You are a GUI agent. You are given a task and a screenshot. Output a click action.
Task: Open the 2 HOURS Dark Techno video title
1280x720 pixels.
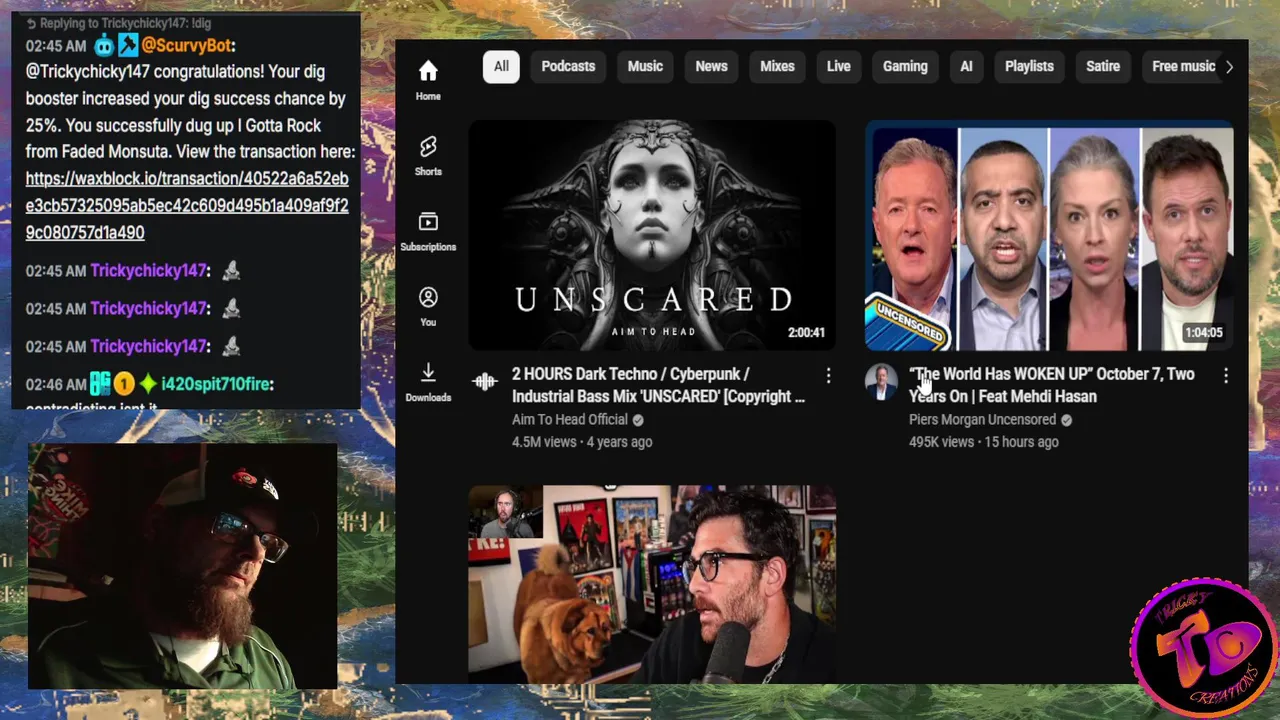pyautogui.click(x=658, y=385)
